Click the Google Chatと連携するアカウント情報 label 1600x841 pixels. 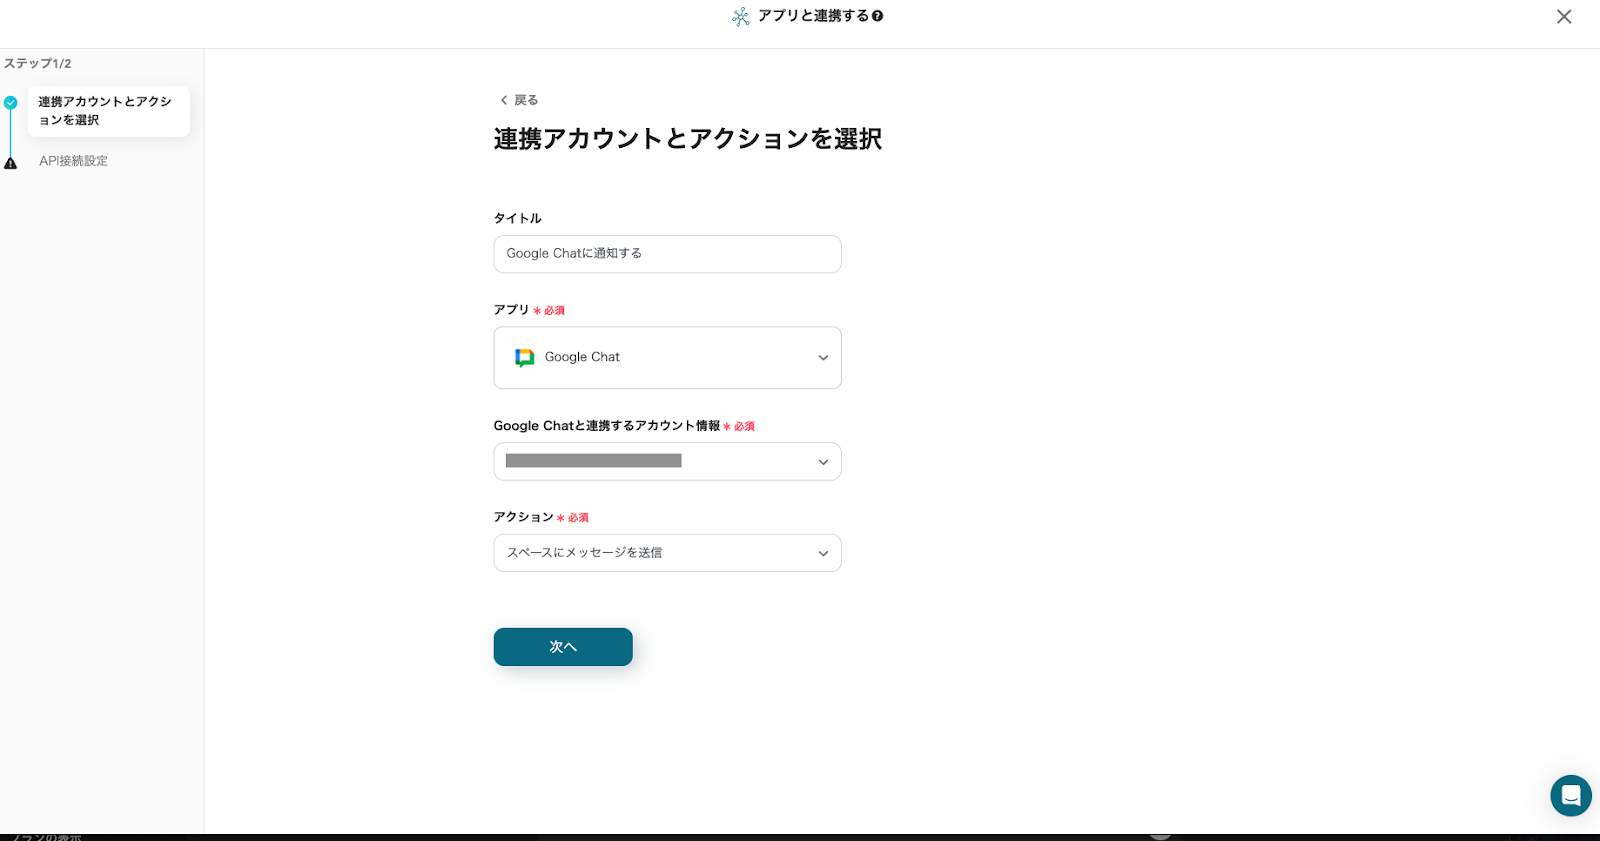coord(607,426)
